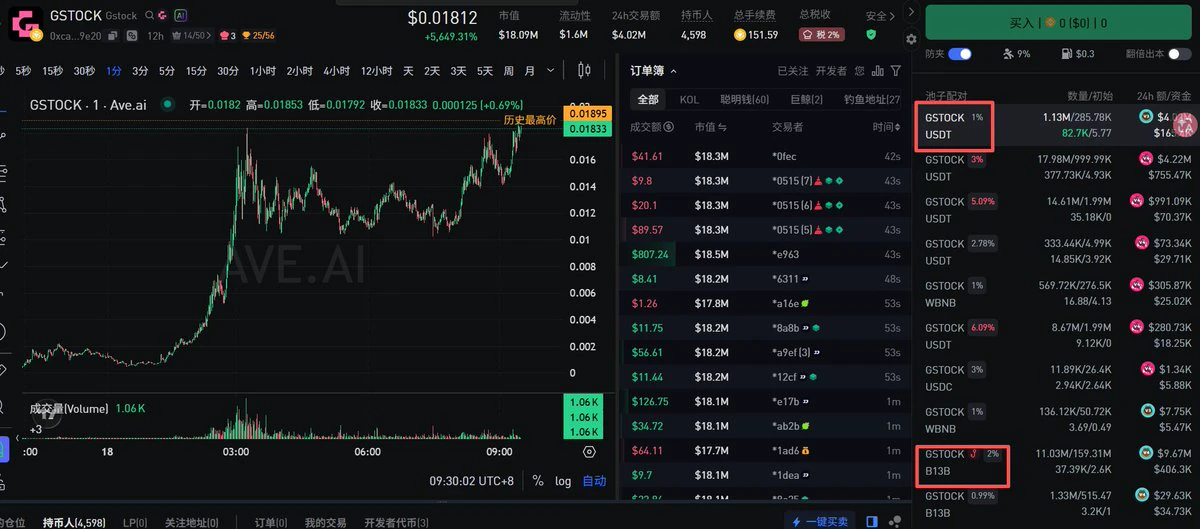1200x529 pixels.
Task: Click the 税 2% tax badge
Action: click(x=821, y=34)
